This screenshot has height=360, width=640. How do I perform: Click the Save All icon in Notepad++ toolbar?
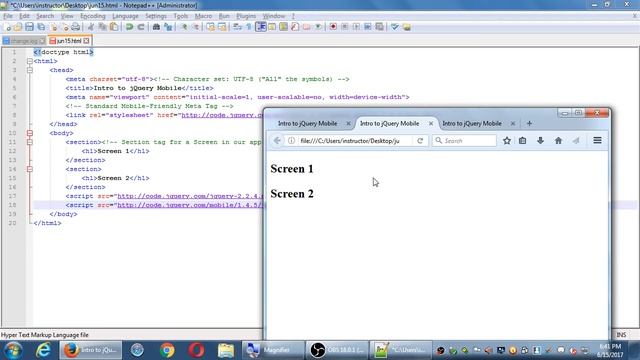coord(41,27)
